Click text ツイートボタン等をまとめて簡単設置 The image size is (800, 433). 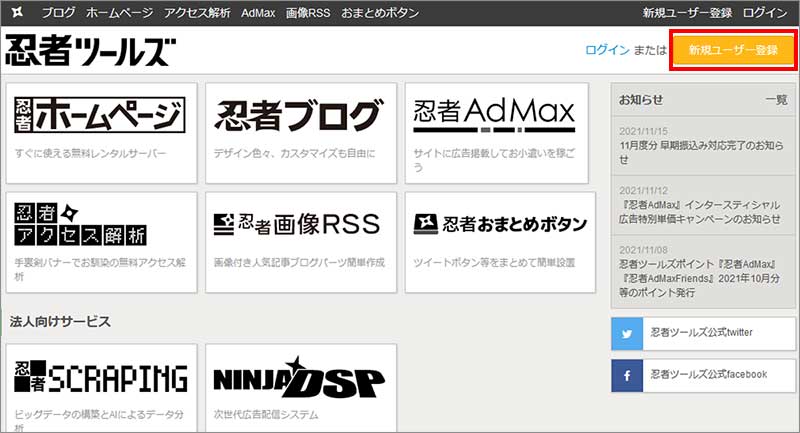point(494,263)
